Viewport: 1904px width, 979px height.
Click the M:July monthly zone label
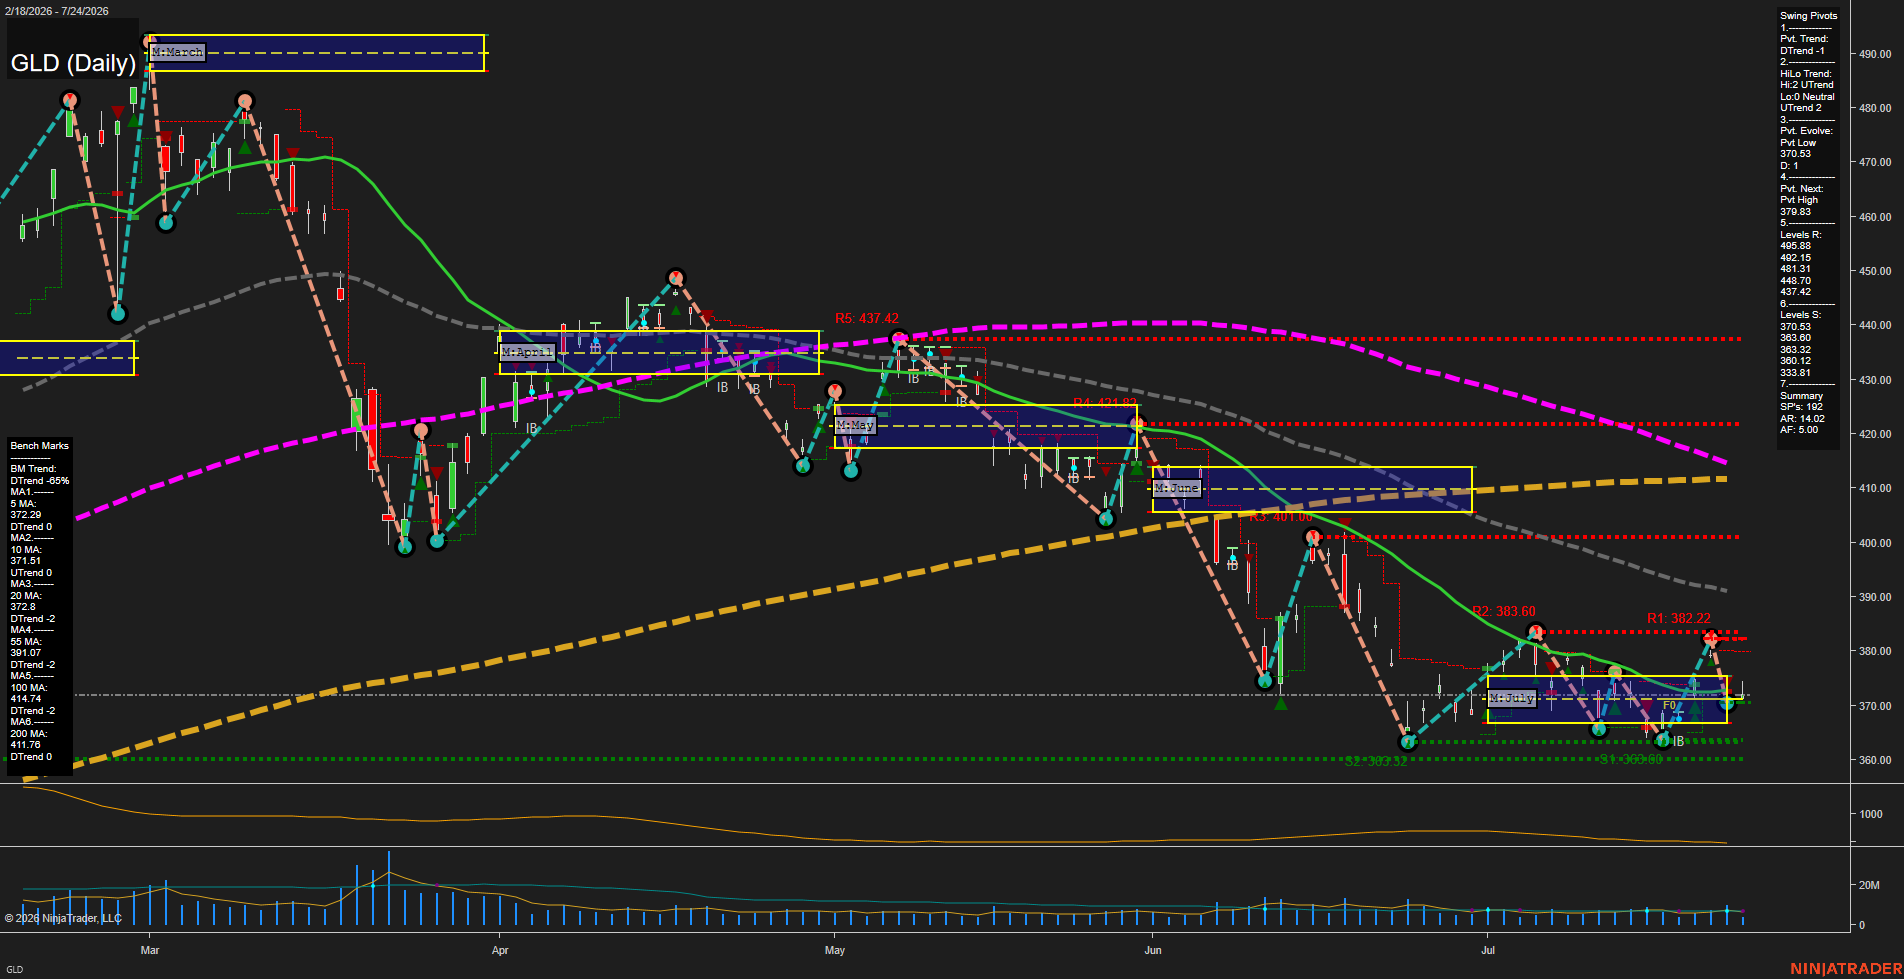click(1511, 698)
